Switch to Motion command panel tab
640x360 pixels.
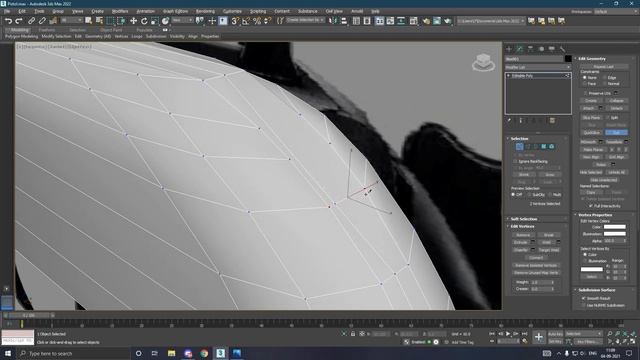pyautogui.click(x=541, y=49)
